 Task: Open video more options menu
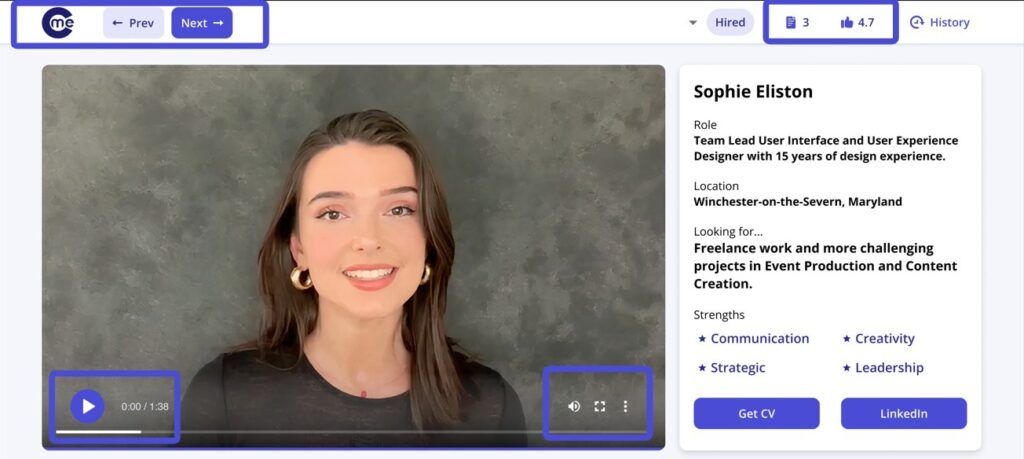tap(625, 406)
